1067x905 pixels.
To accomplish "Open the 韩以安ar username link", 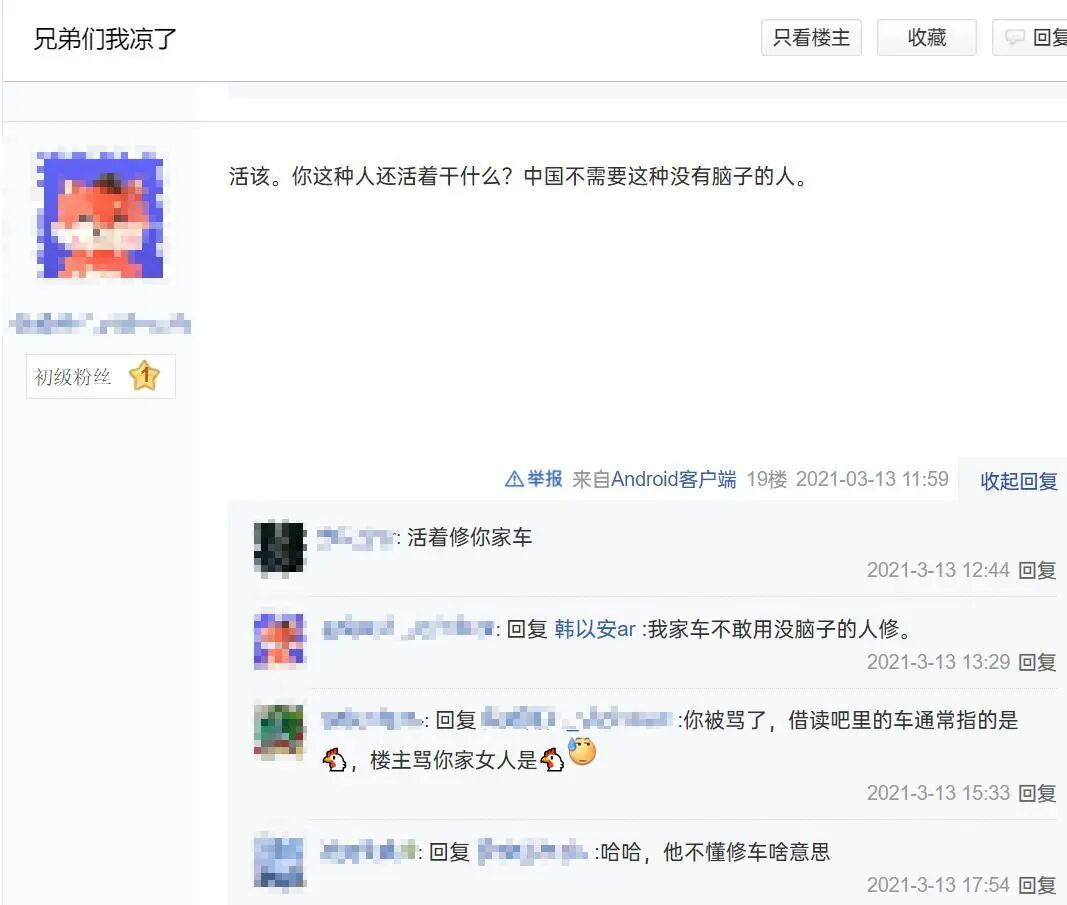I will pos(595,629).
